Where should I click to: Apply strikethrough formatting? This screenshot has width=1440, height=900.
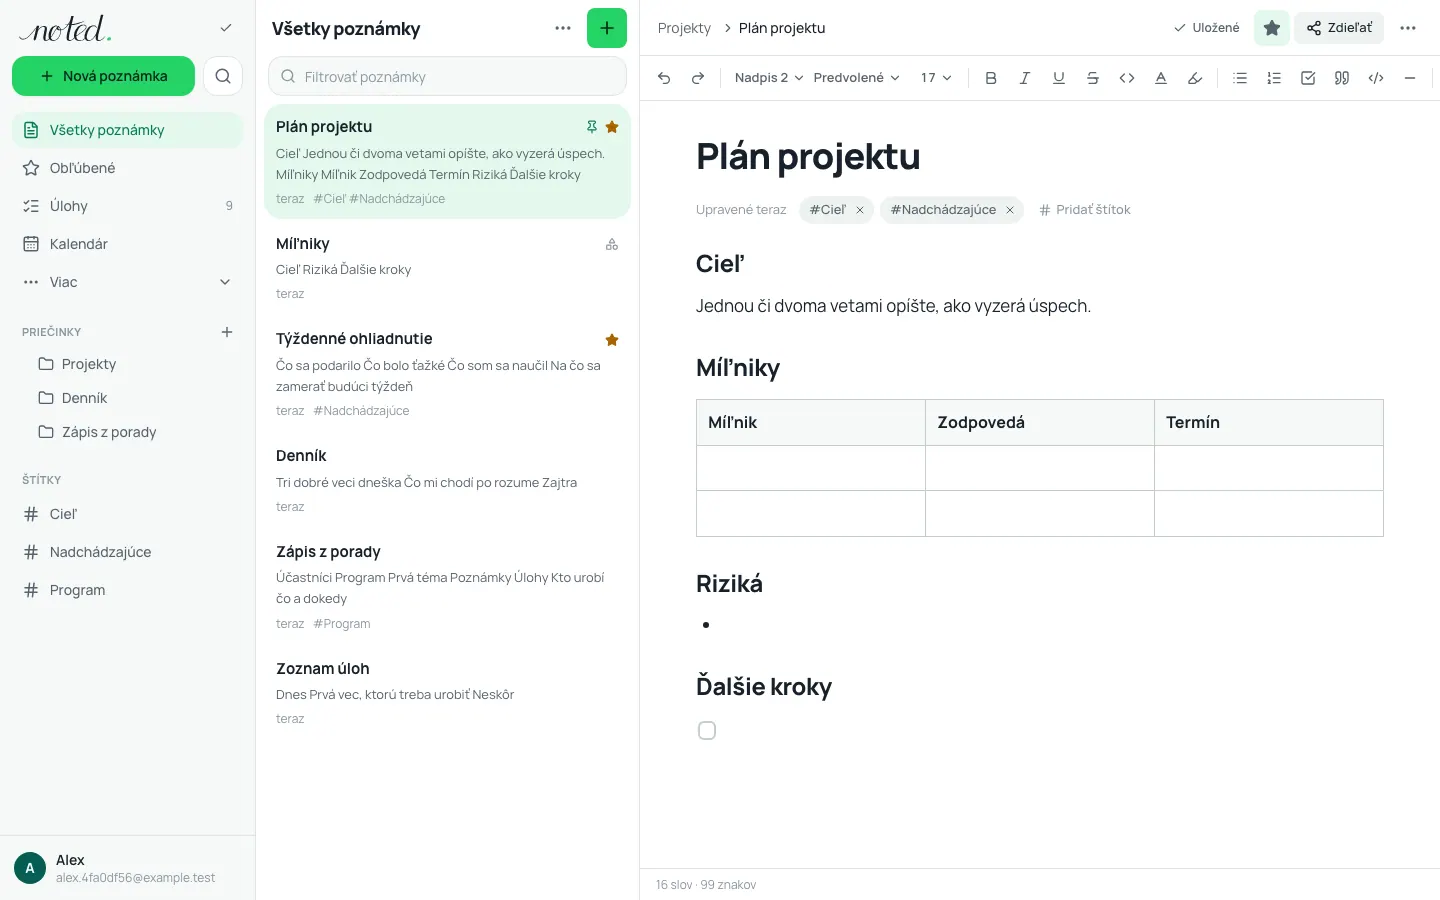[x=1093, y=78]
